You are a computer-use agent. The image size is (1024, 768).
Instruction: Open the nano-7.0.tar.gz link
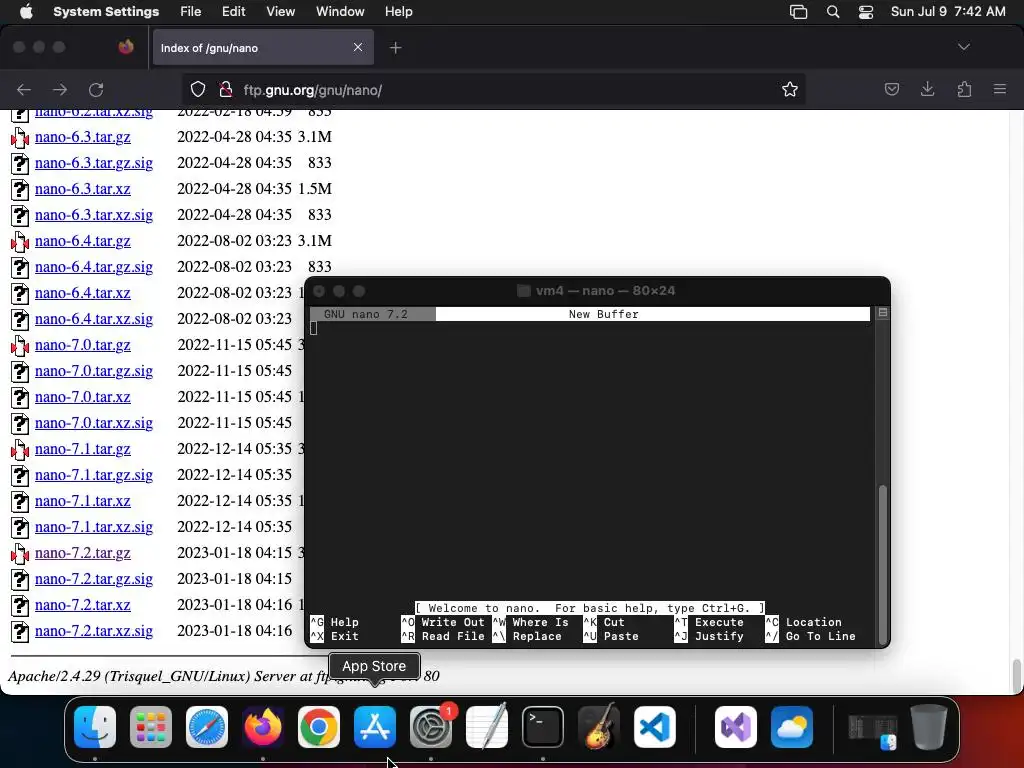83,345
